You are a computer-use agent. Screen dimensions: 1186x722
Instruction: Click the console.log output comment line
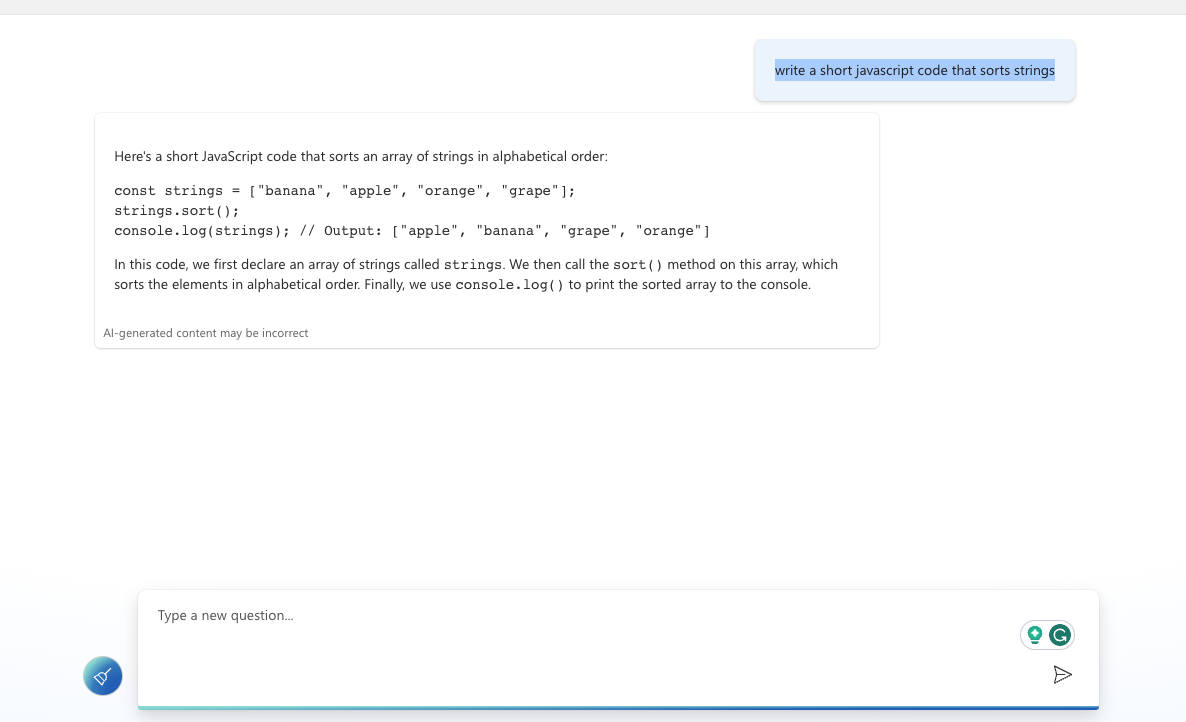click(412, 230)
